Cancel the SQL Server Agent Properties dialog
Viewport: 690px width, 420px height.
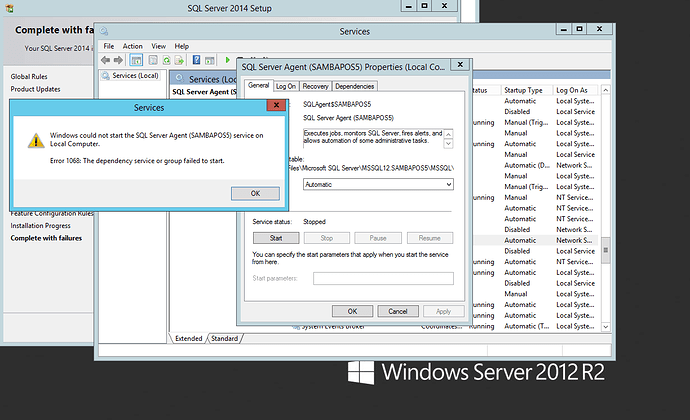point(398,311)
